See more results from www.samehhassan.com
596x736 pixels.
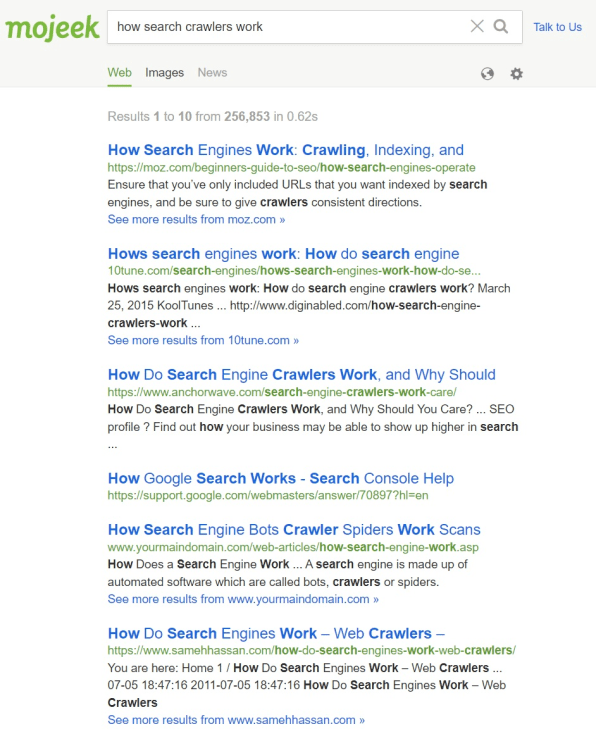pyautogui.click(x=236, y=720)
